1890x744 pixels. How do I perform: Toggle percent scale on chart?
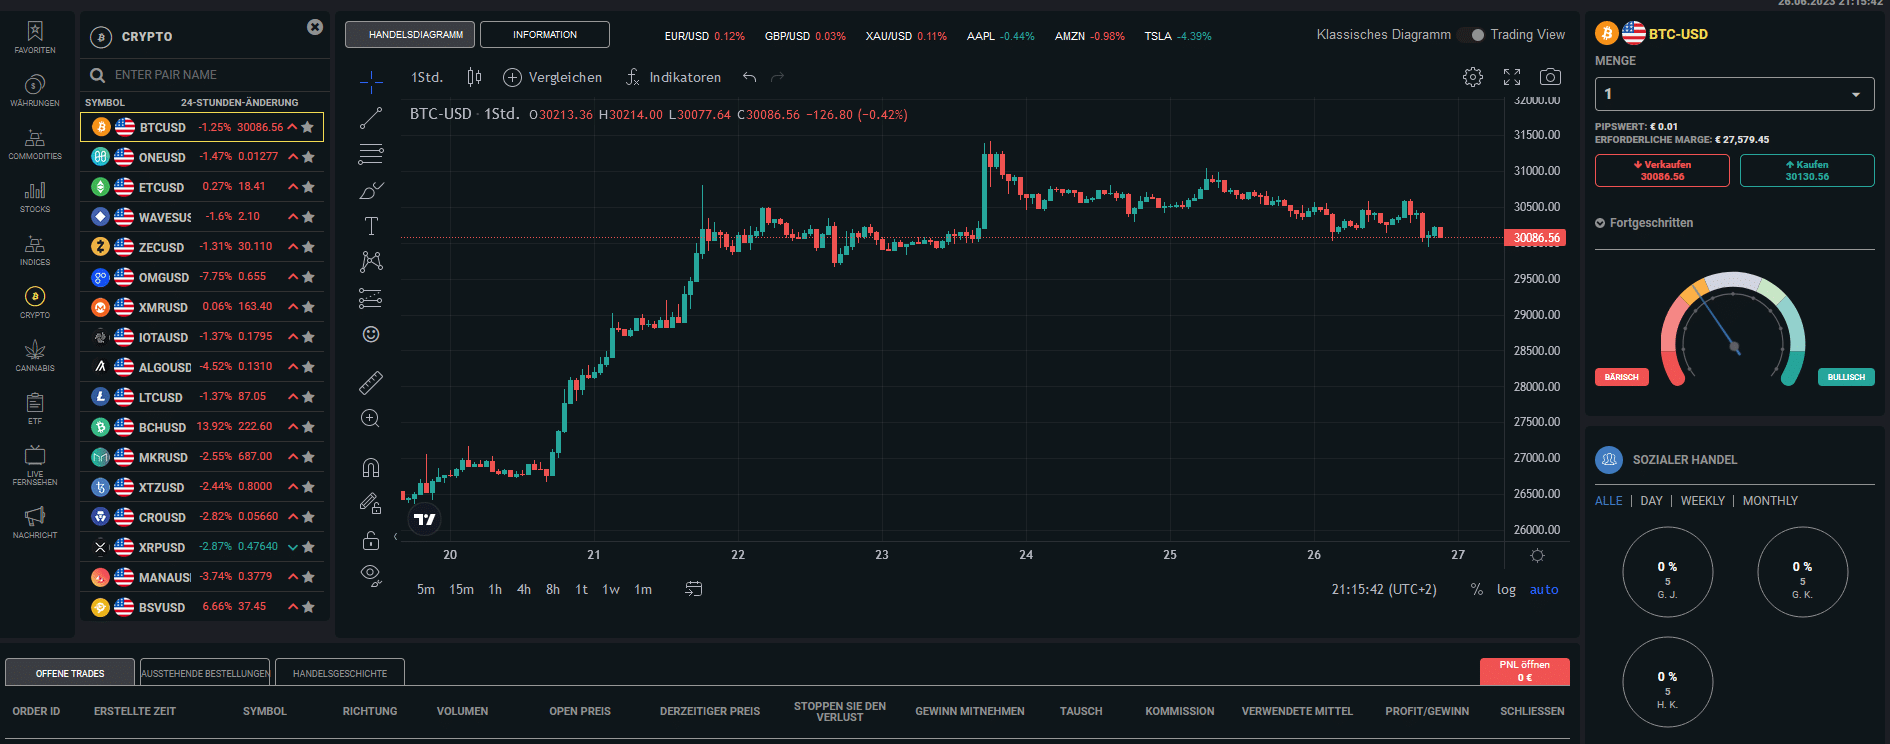pos(1477,590)
